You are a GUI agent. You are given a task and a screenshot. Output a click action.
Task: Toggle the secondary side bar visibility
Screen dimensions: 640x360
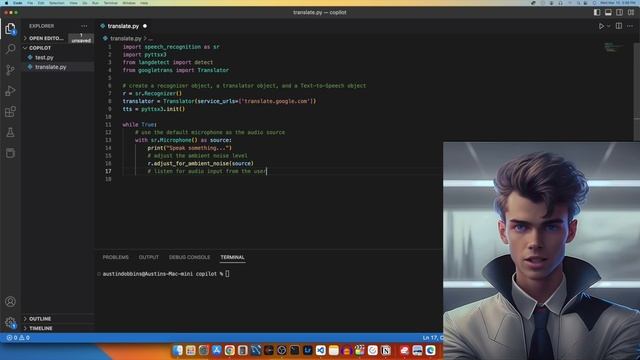619,13
